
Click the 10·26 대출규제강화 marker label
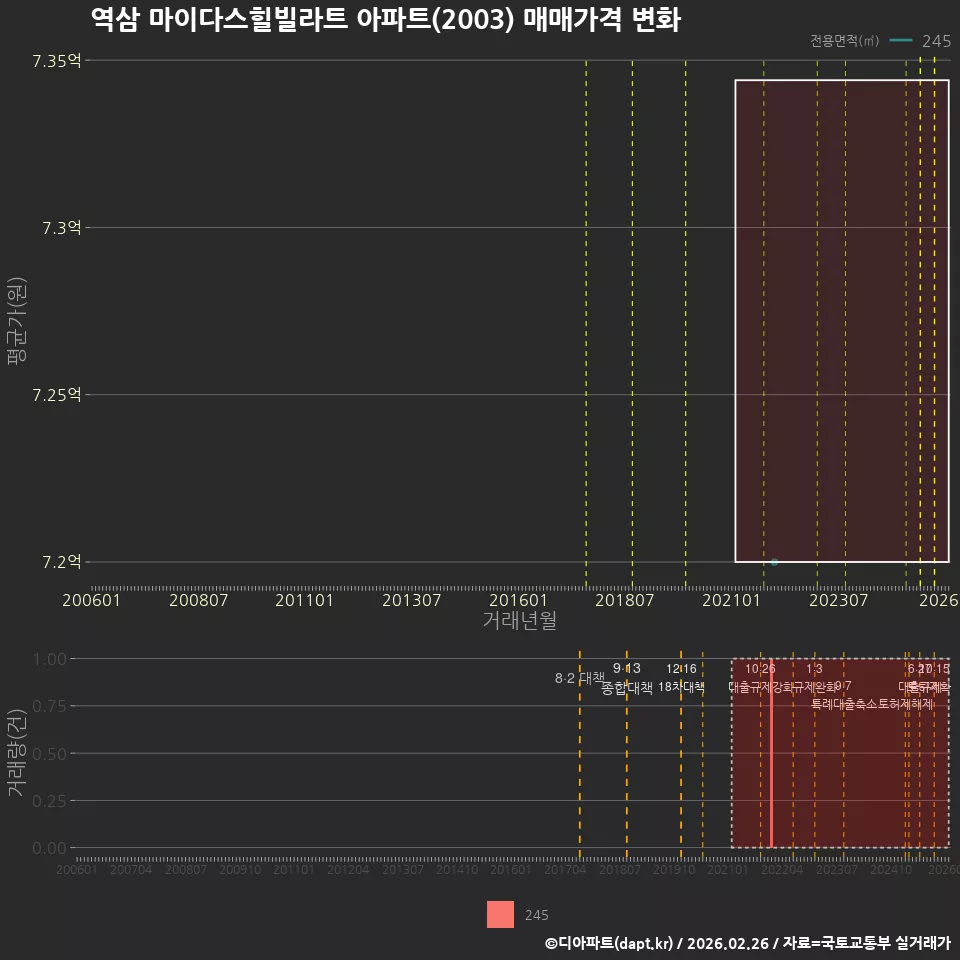760,678
